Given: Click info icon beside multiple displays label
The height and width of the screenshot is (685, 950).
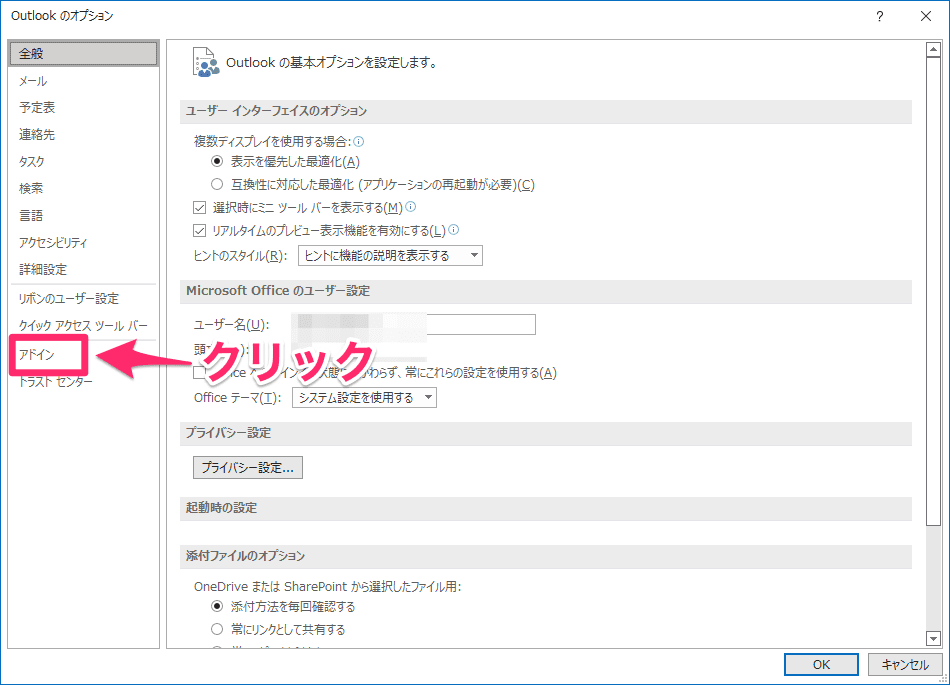Looking at the screenshot, I should point(359,142).
